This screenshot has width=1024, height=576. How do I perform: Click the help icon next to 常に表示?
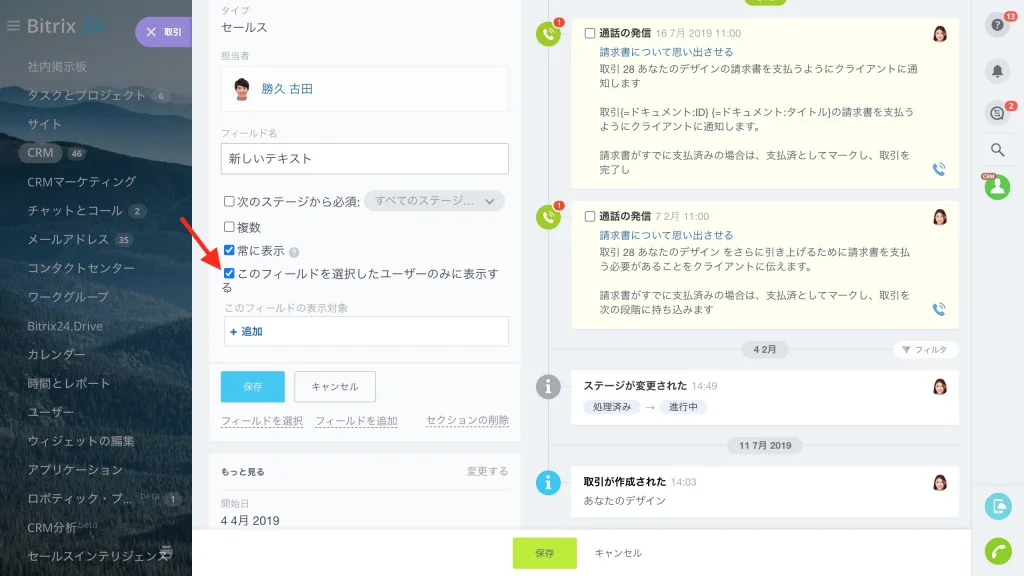pyautogui.click(x=294, y=252)
